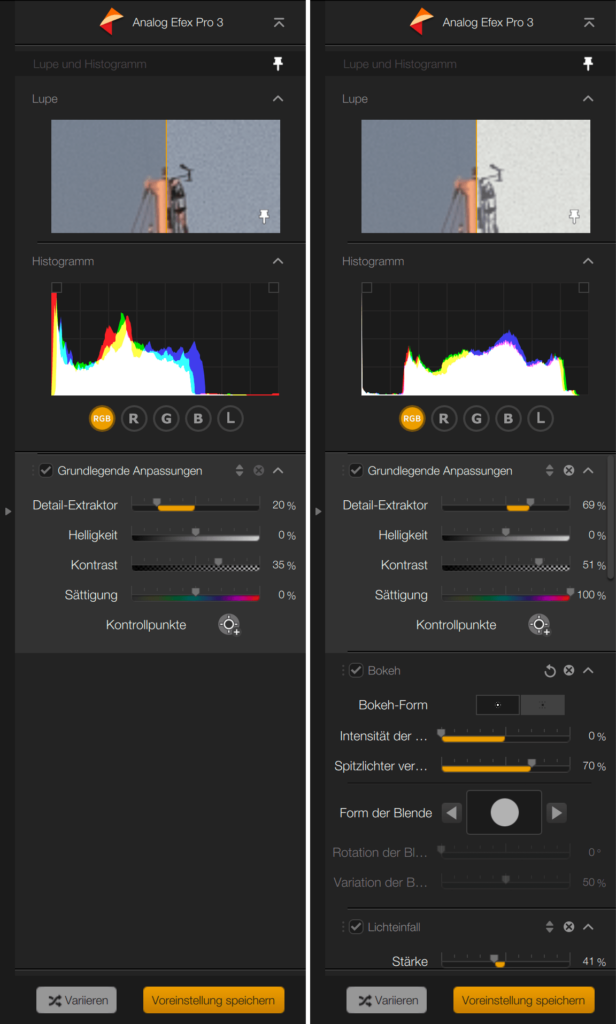Click Spitzlichter slider in Bokeh section
616x1024 pixels.
(x=506, y=766)
